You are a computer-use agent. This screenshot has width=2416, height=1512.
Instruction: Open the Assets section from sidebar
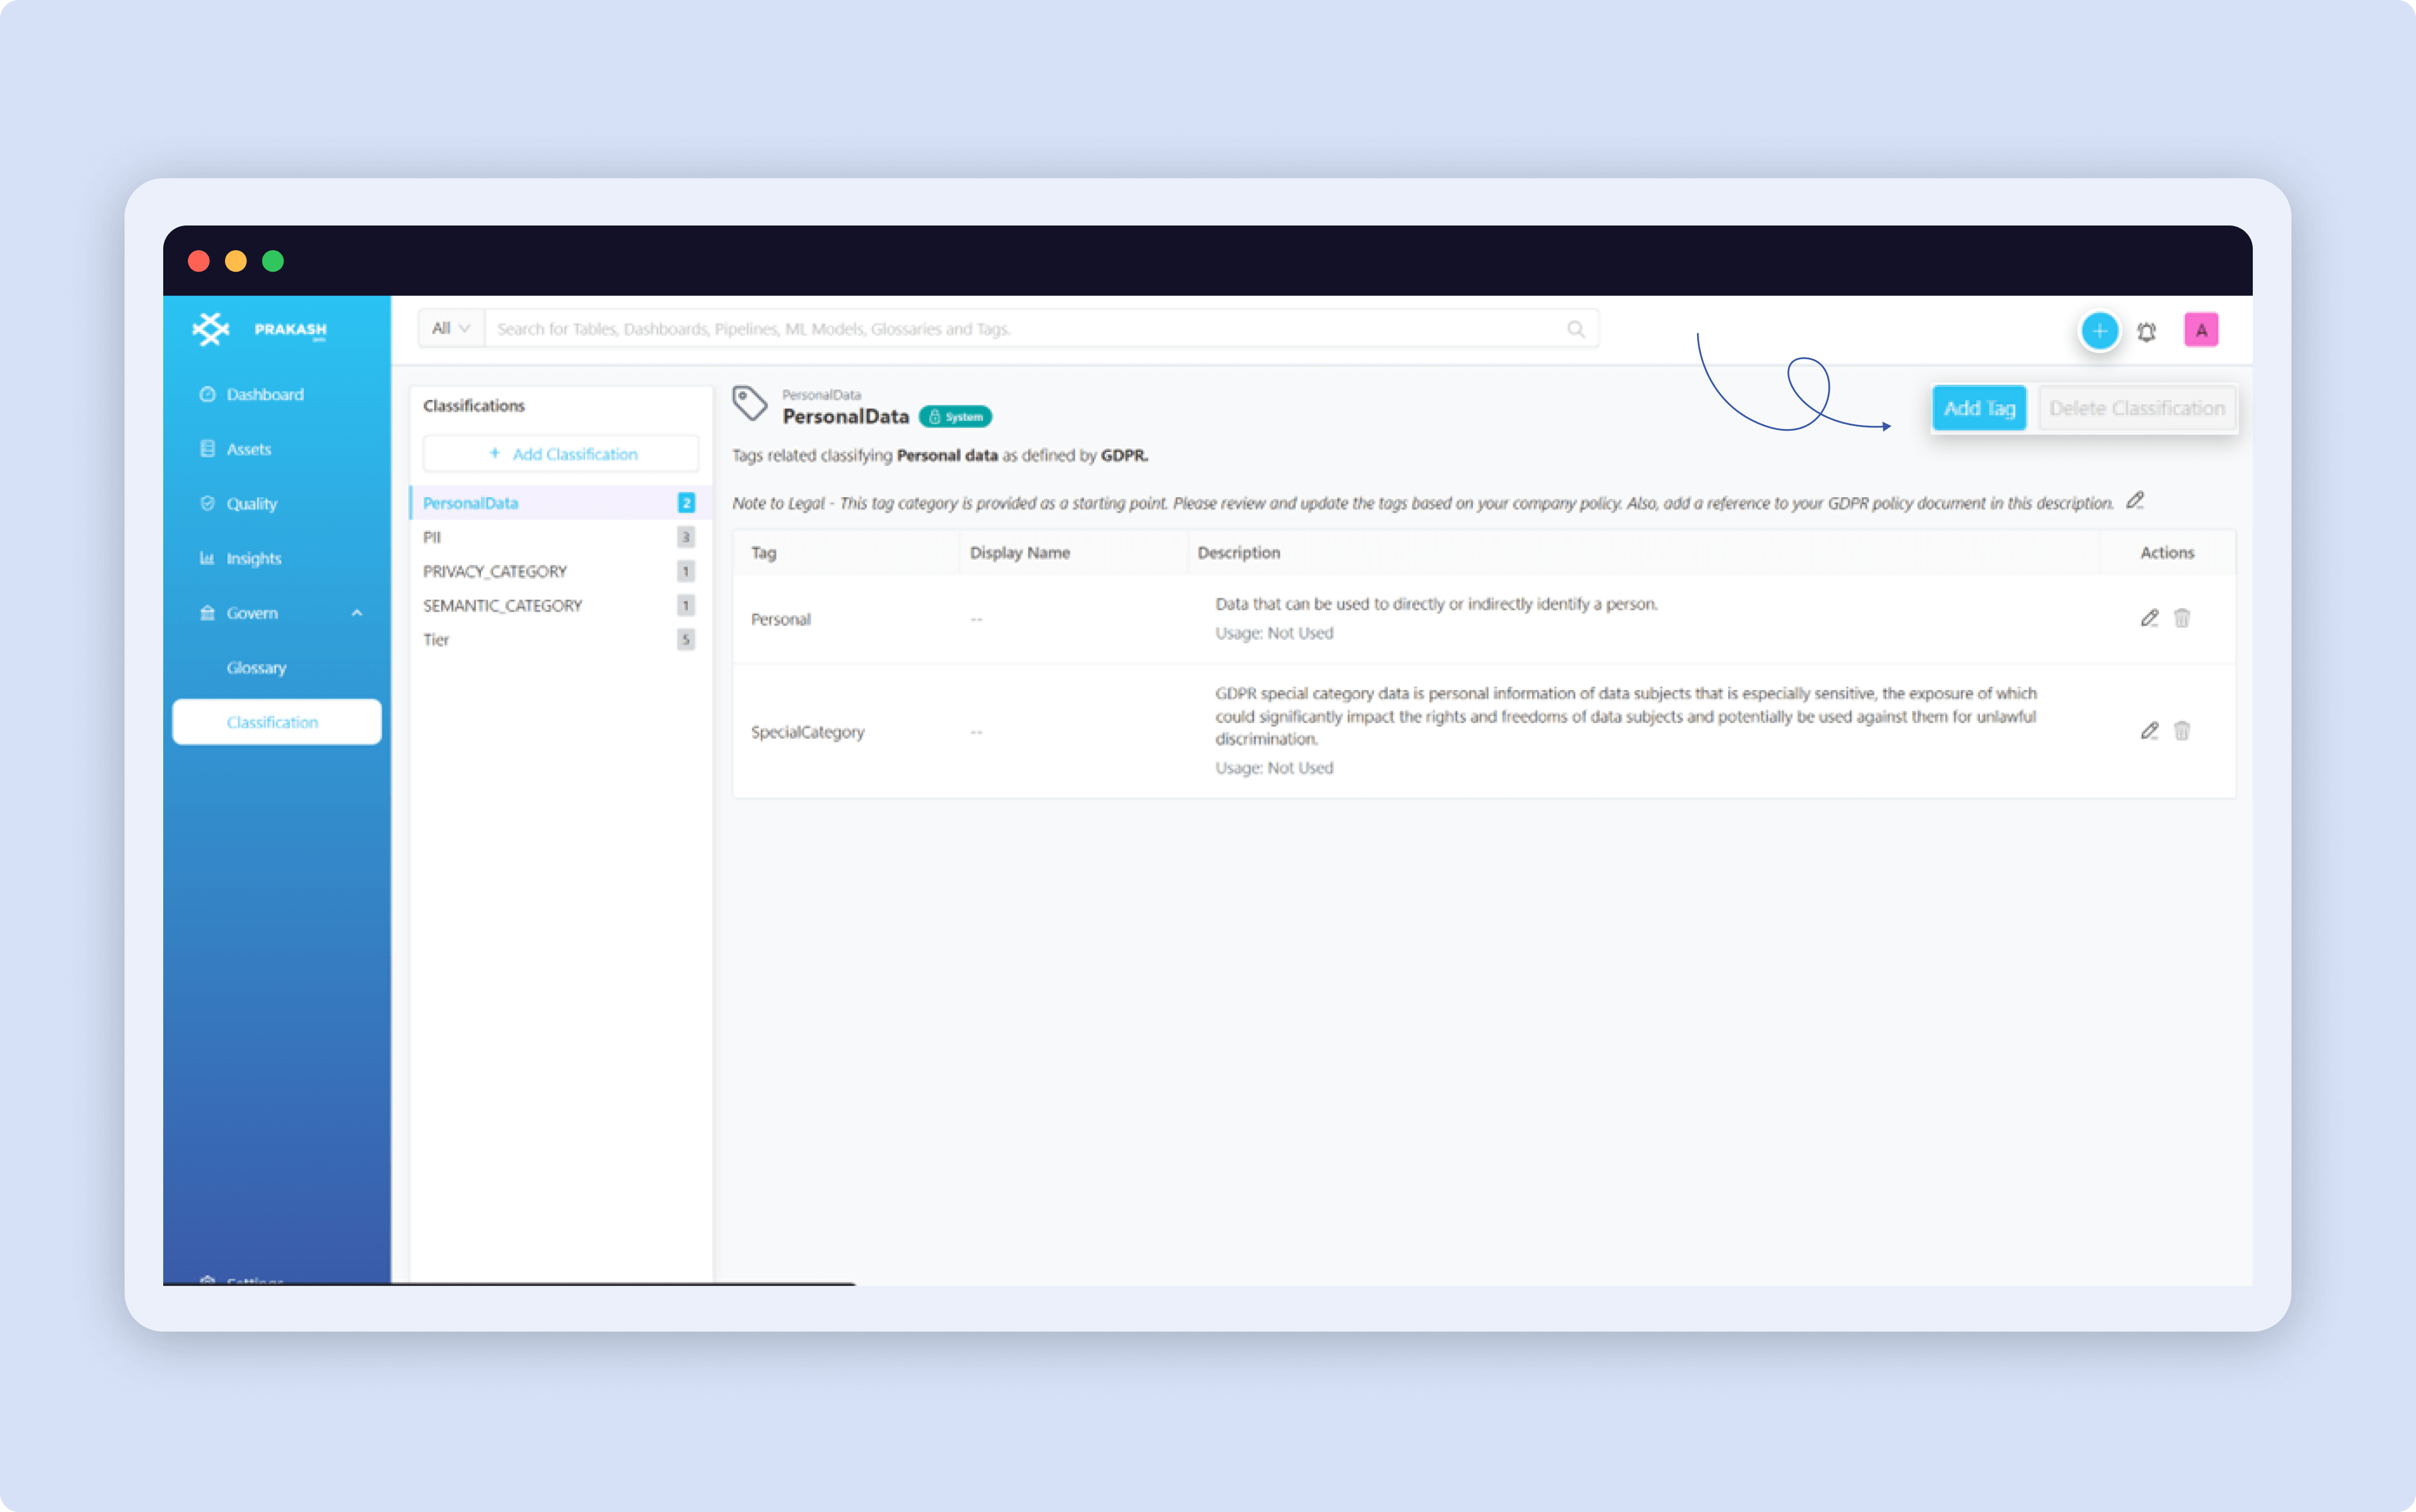coord(248,448)
